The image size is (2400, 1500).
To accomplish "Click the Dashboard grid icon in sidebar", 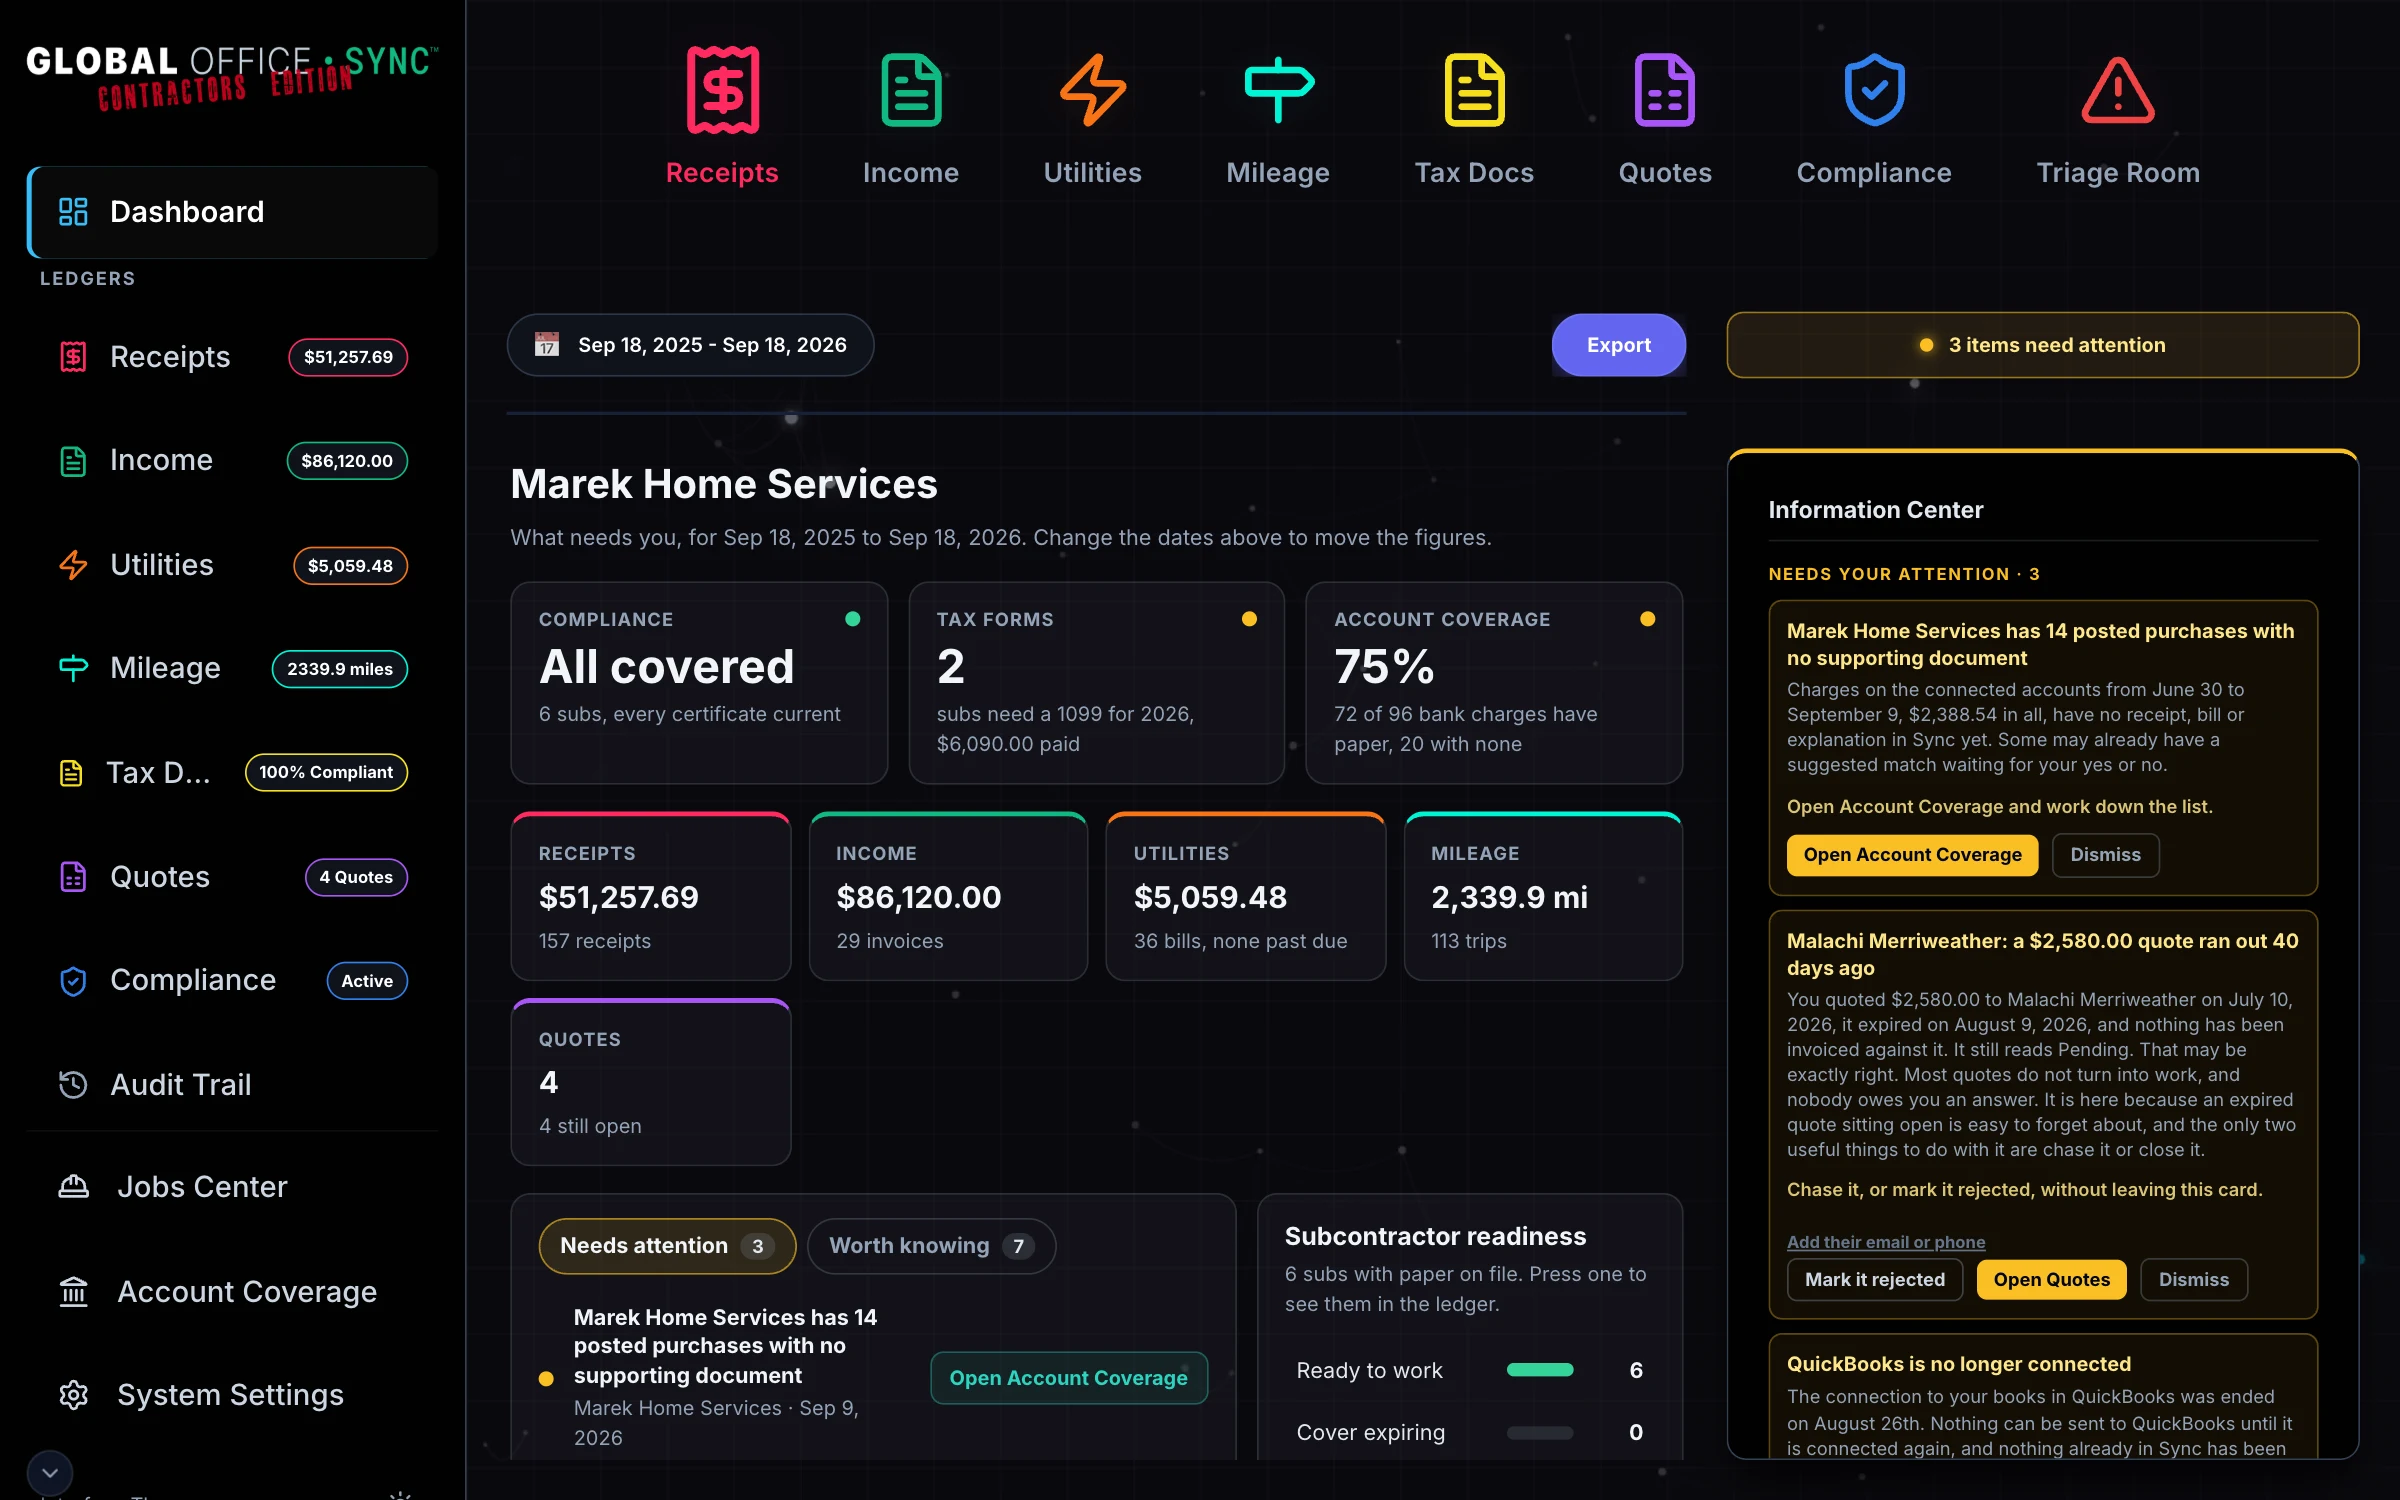I will point(73,211).
